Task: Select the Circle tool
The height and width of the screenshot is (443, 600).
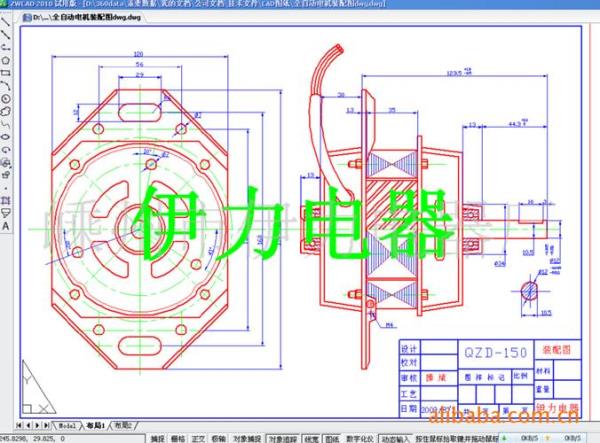Action: (x=5, y=98)
